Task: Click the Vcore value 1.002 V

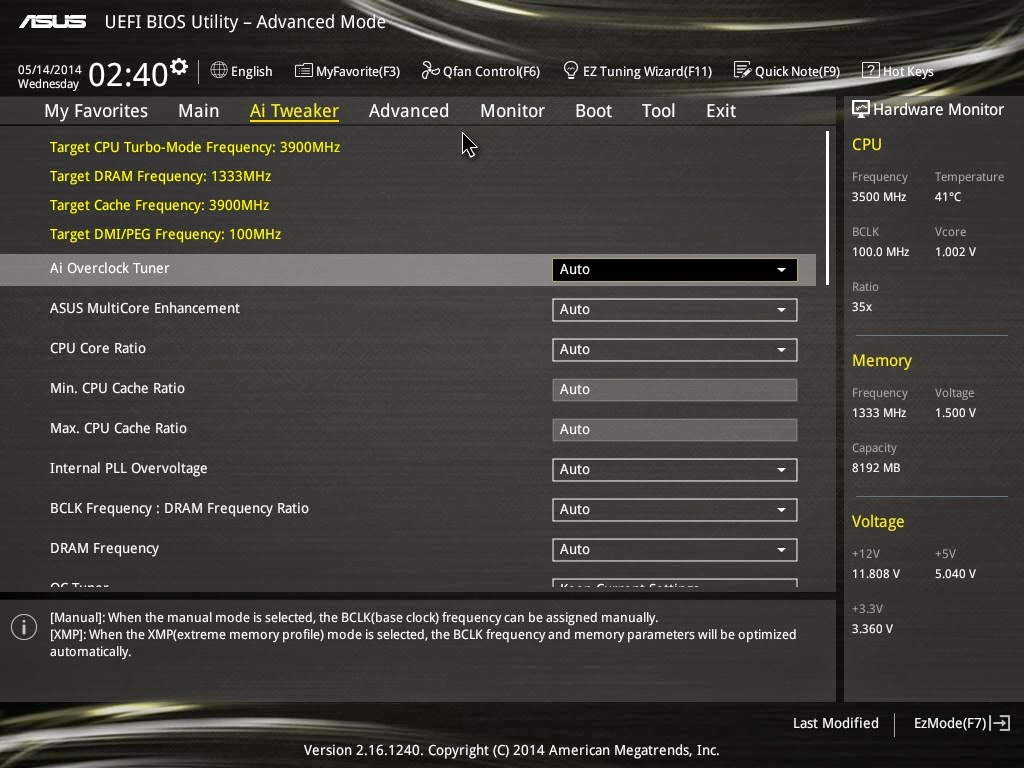Action: [955, 252]
